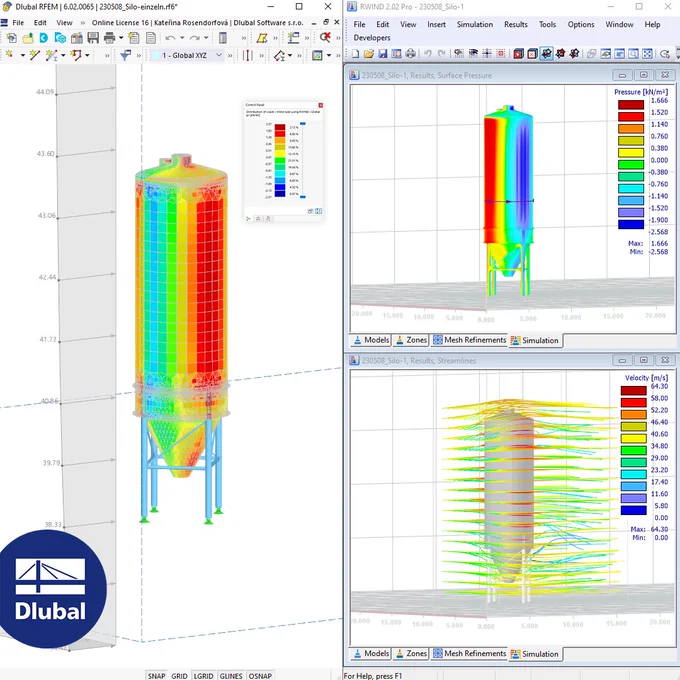
Task: Expand the redo history dropdown in RFEM
Action: (206, 38)
